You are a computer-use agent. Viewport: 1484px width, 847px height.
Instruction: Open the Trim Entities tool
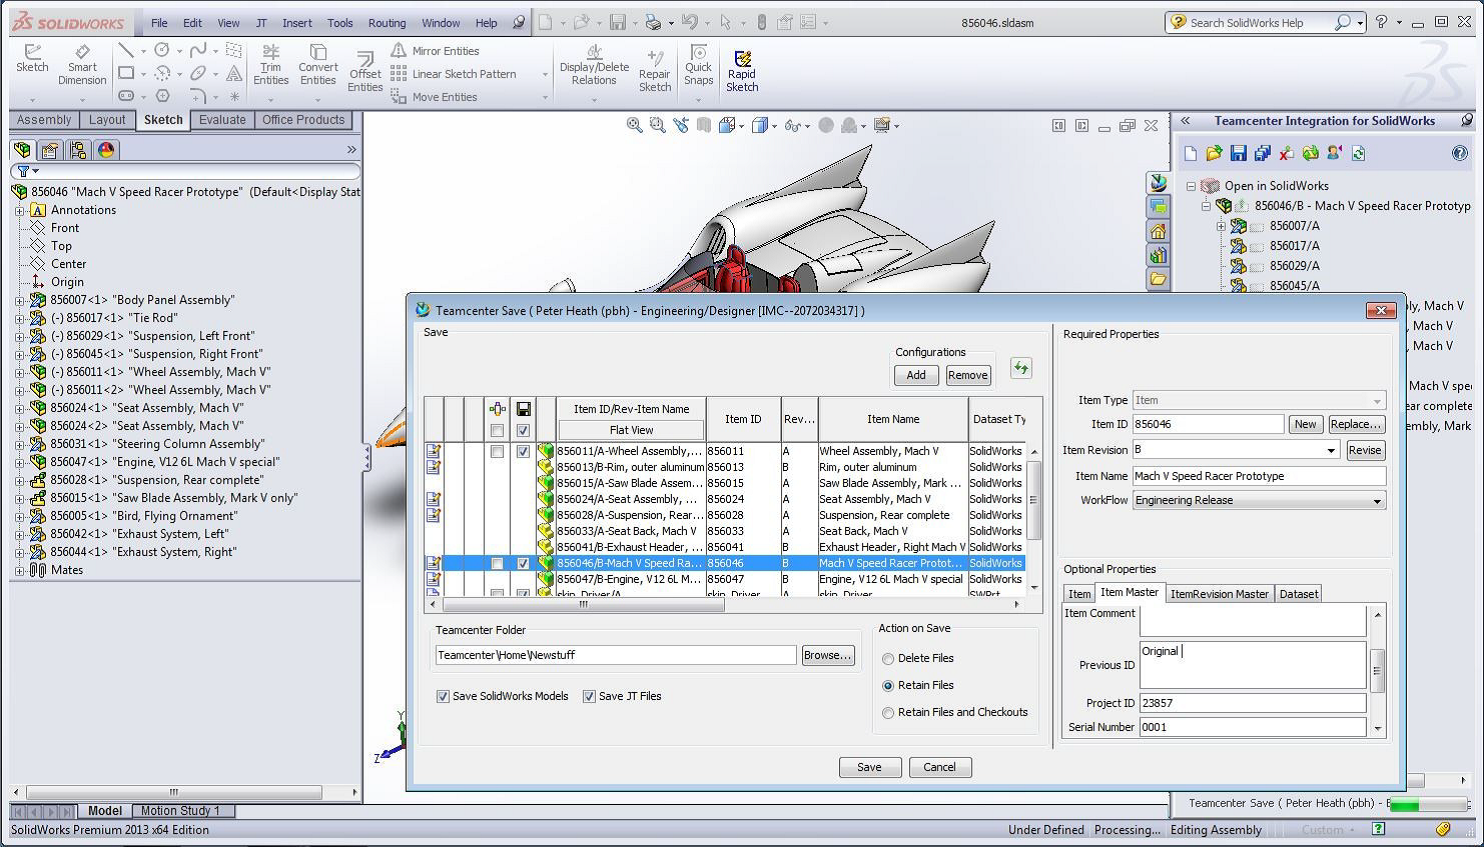(270, 66)
